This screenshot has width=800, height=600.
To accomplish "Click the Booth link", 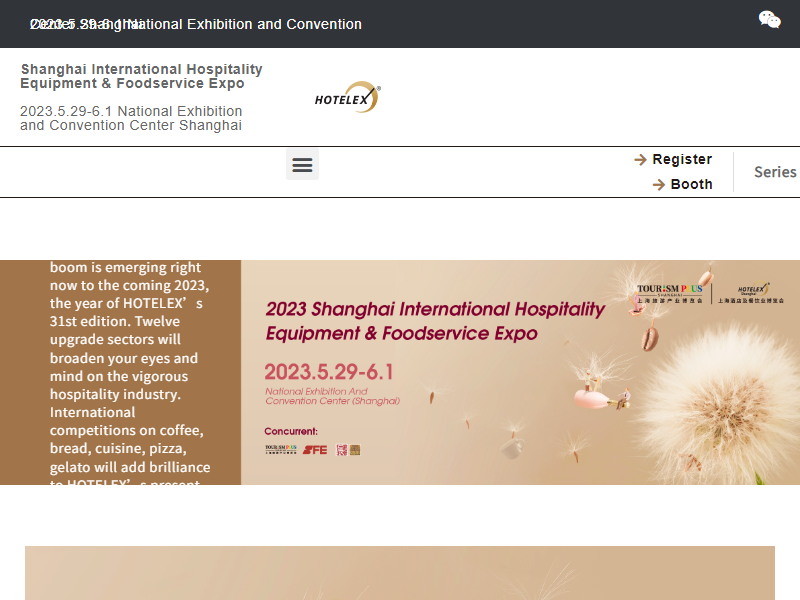I will (693, 184).
